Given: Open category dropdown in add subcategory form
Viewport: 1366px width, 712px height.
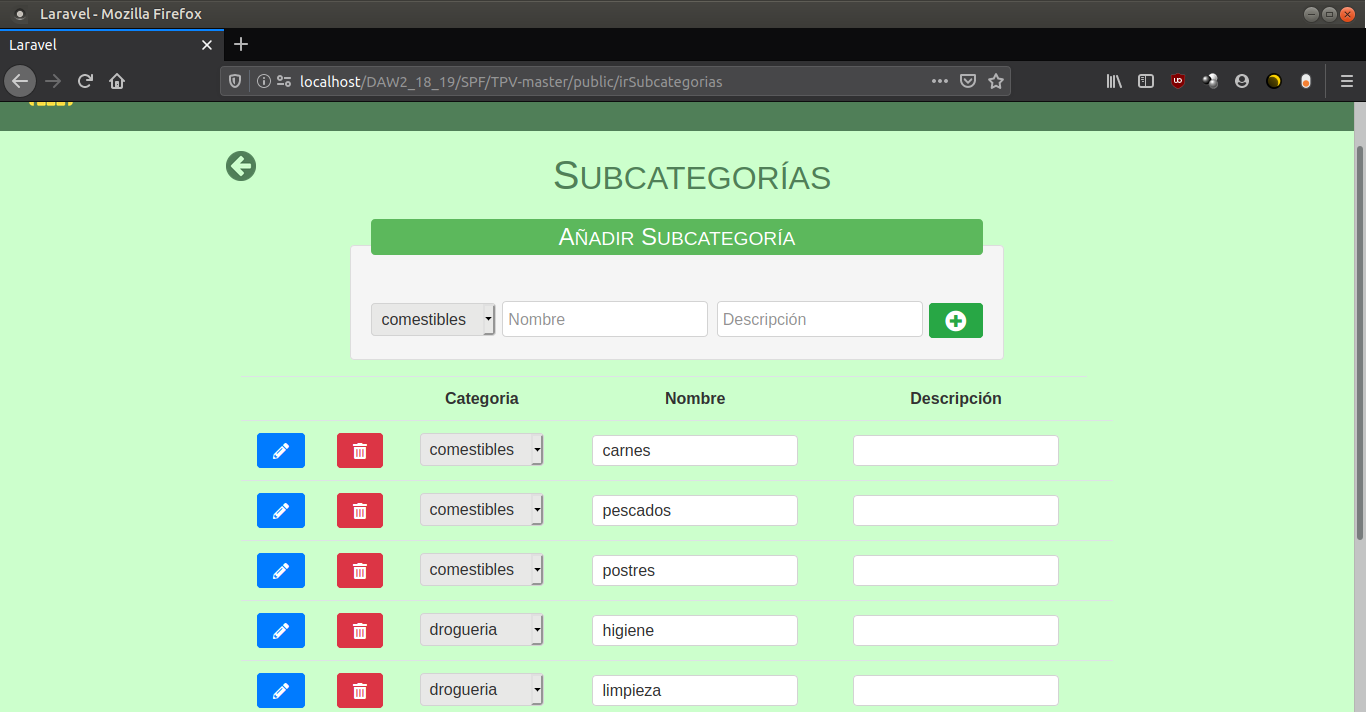Looking at the screenshot, I should coord(433,320).
